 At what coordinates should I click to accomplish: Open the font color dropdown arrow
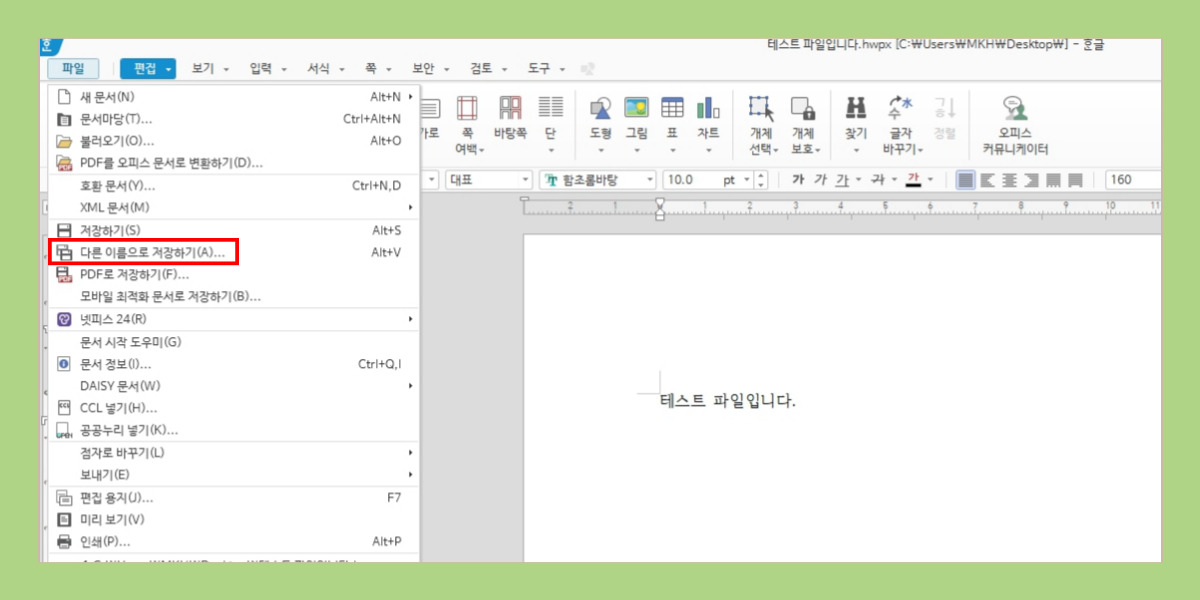930,180
